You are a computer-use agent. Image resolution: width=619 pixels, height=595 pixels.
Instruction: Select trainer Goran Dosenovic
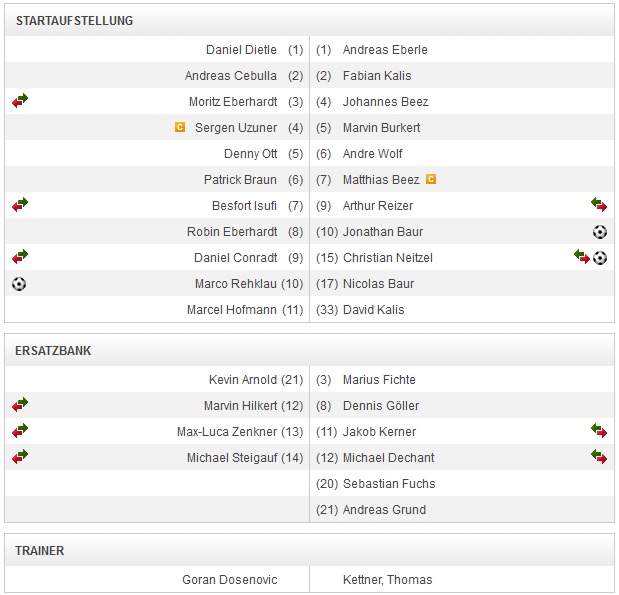point(230,579)
